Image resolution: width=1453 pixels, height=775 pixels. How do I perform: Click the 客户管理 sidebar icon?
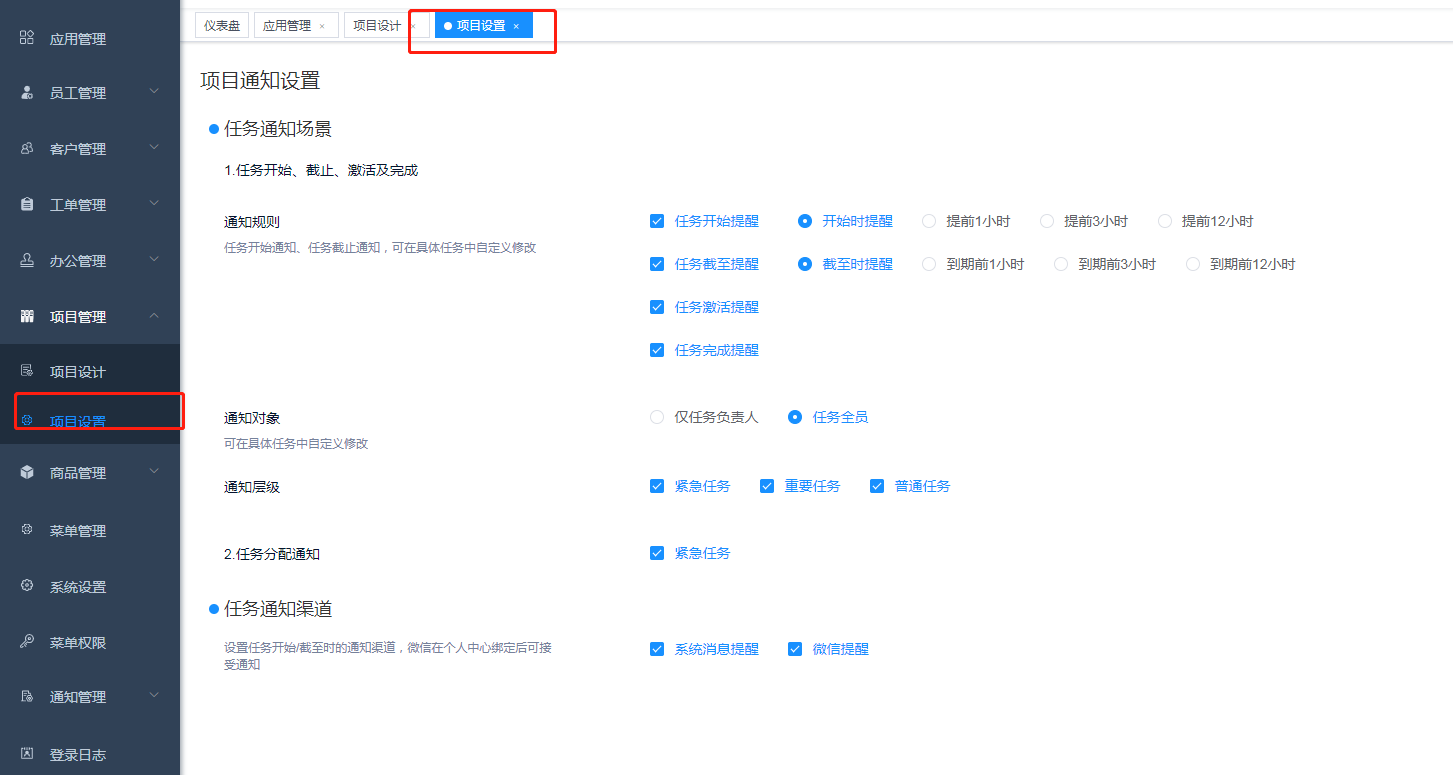click(27, 149)
